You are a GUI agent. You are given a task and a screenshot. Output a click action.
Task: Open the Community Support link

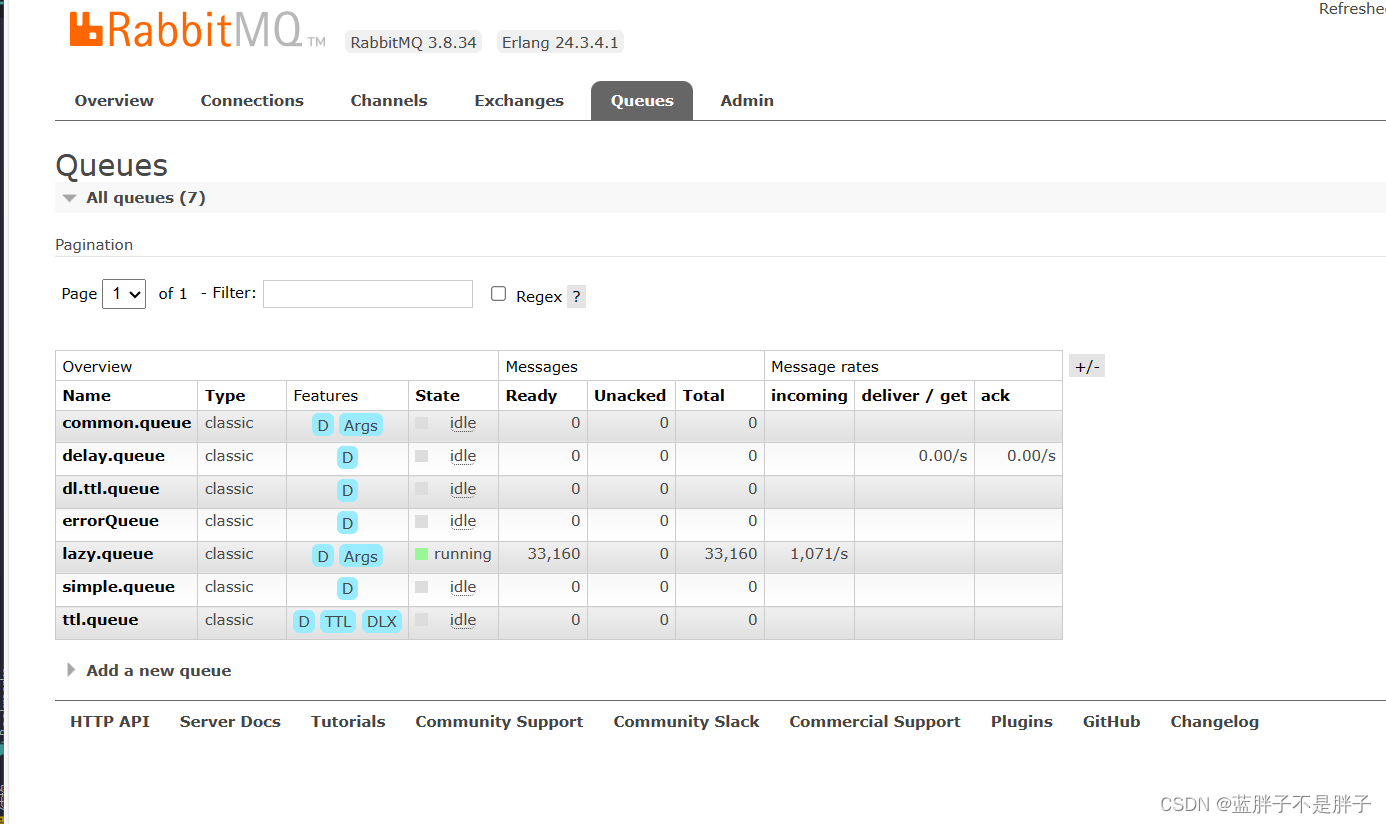click(x=499, y=721)
